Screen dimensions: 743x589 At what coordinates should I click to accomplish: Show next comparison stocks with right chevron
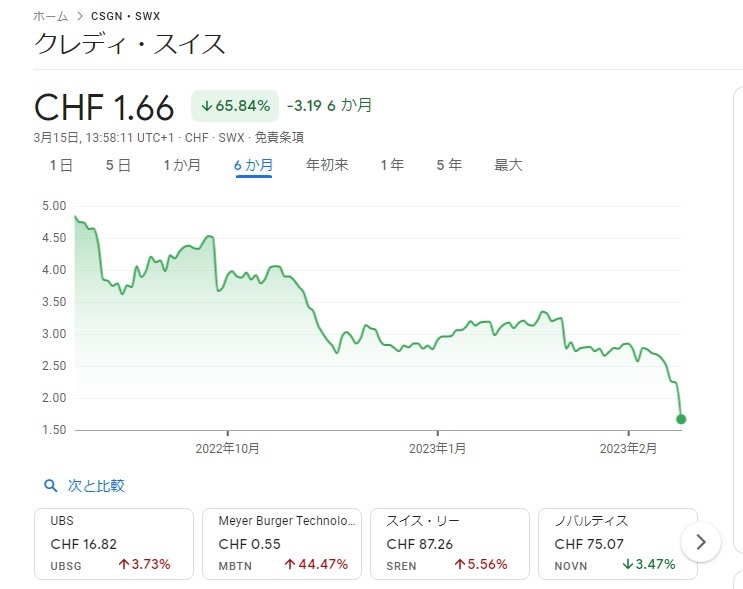click(701, 542)
